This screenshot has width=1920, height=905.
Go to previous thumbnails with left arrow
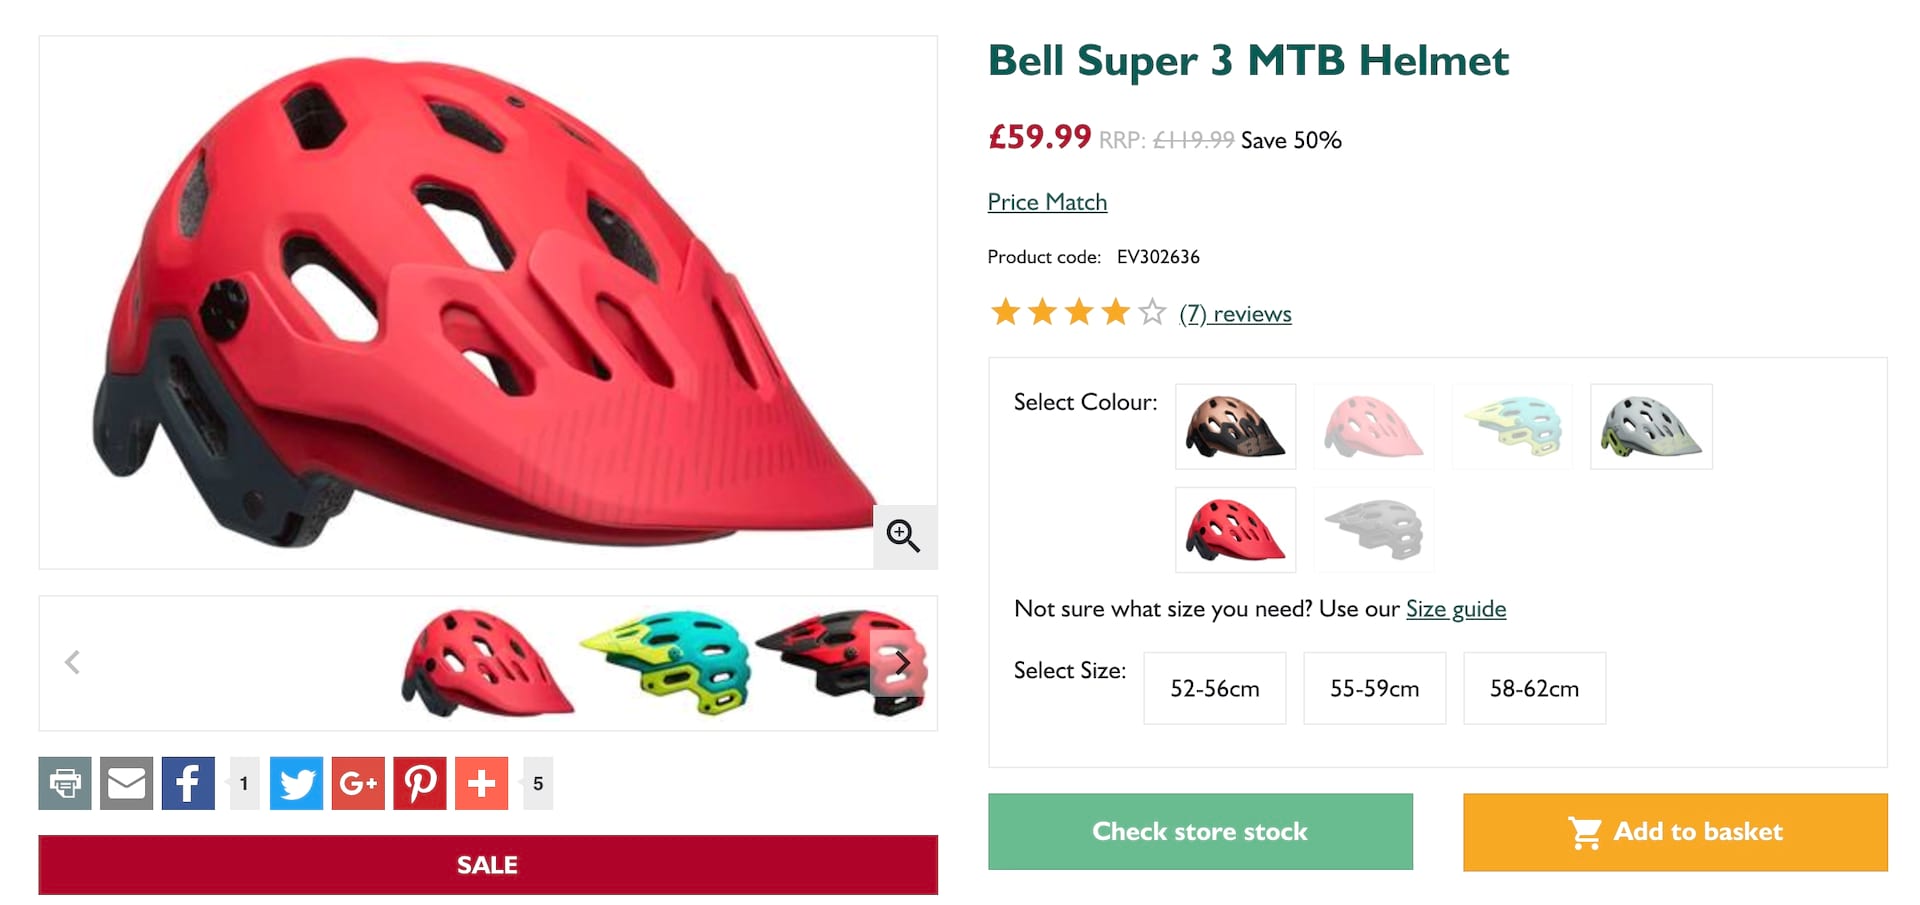tap(72, 662)
